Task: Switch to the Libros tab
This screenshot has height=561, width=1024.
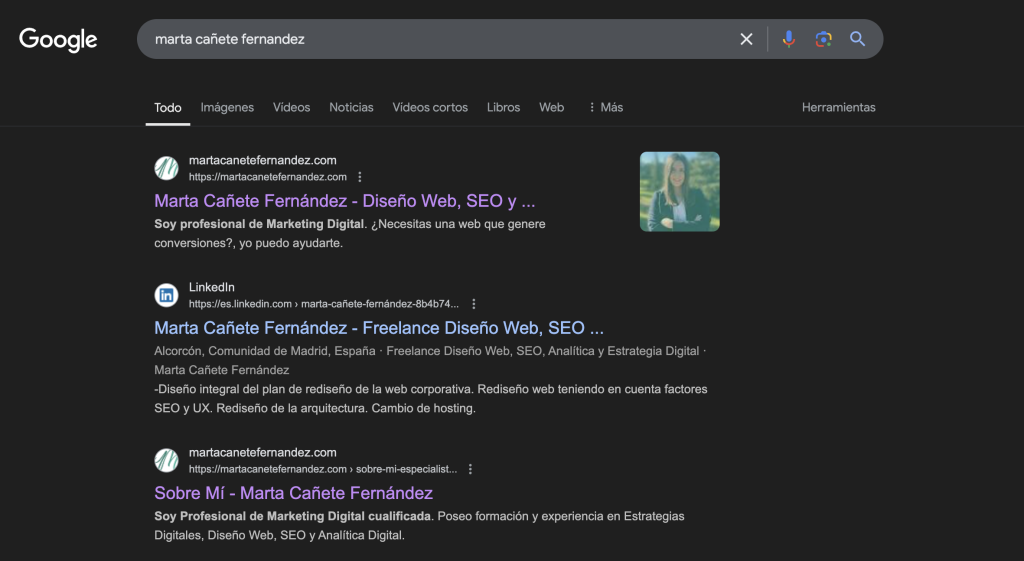Action: click(x=504, y=107)
